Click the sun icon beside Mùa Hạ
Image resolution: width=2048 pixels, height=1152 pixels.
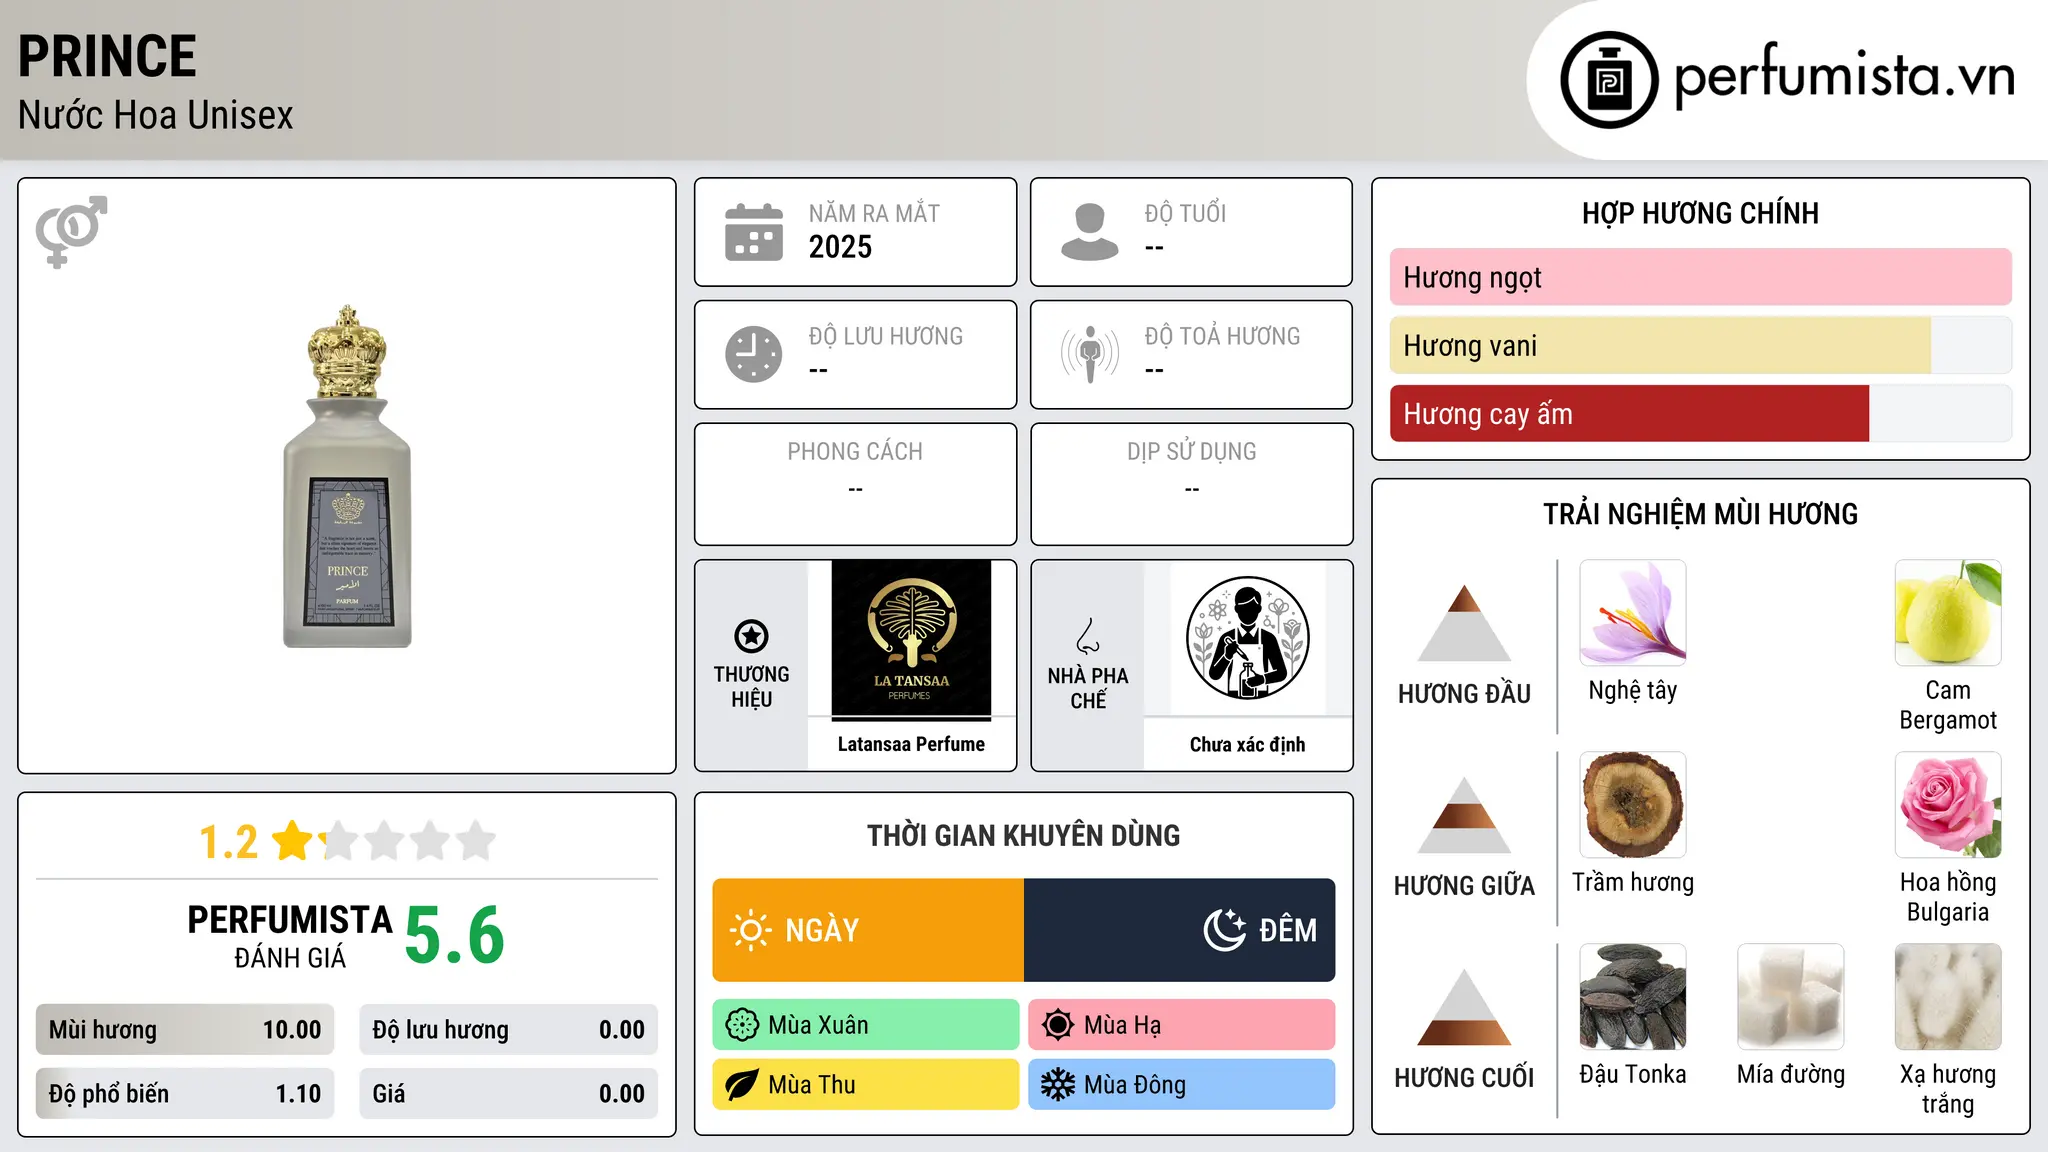coord(1058,1025)
